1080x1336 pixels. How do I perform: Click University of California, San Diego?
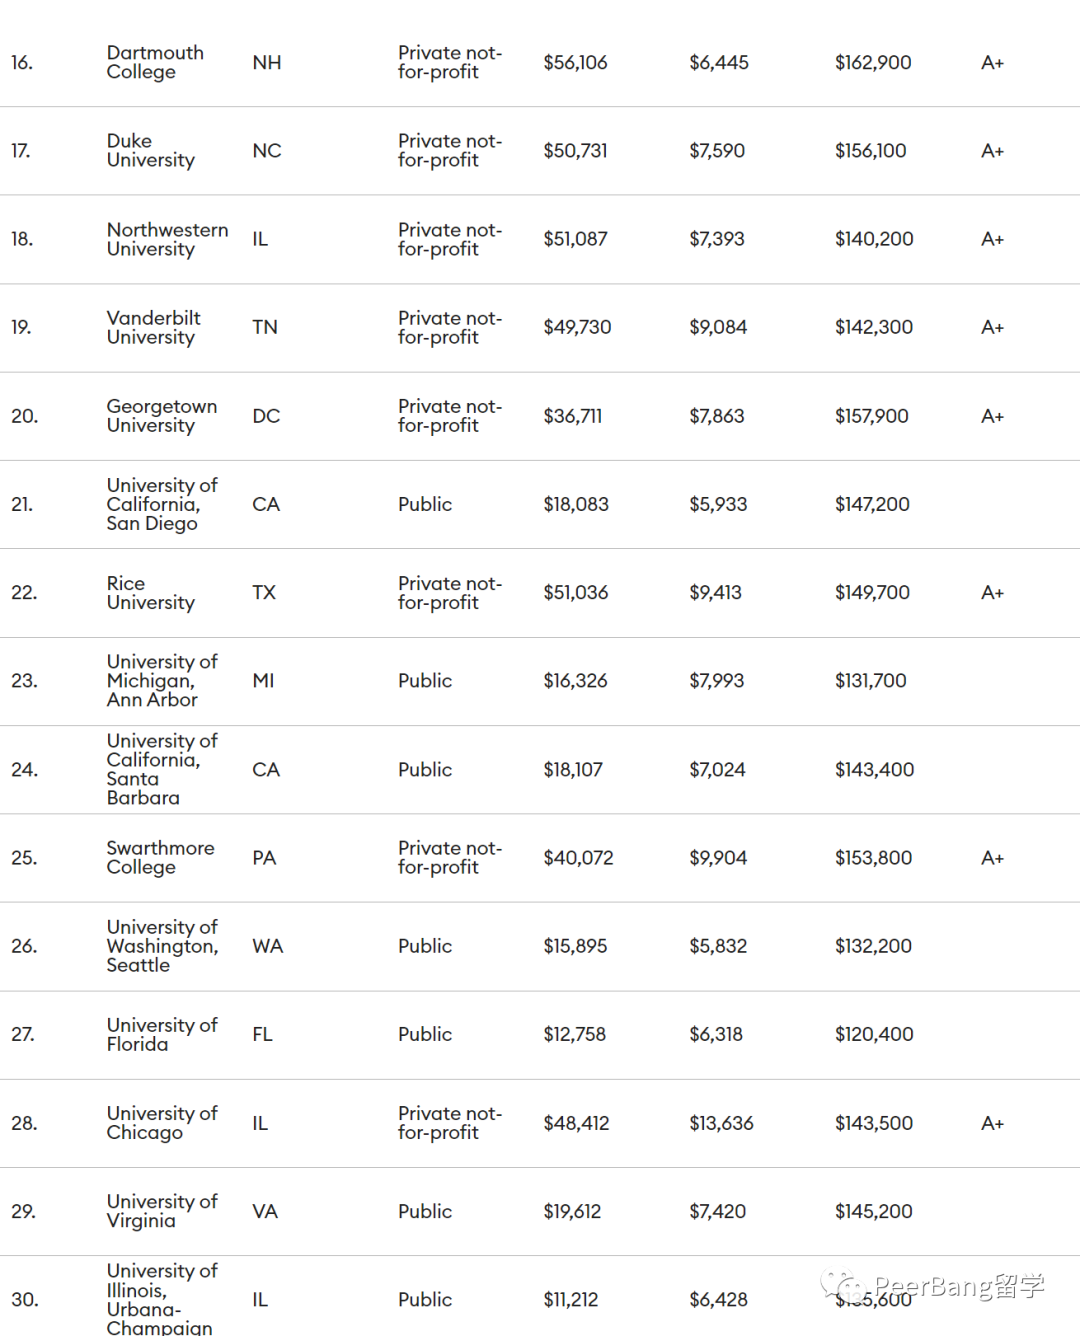(x=162, y=504)
